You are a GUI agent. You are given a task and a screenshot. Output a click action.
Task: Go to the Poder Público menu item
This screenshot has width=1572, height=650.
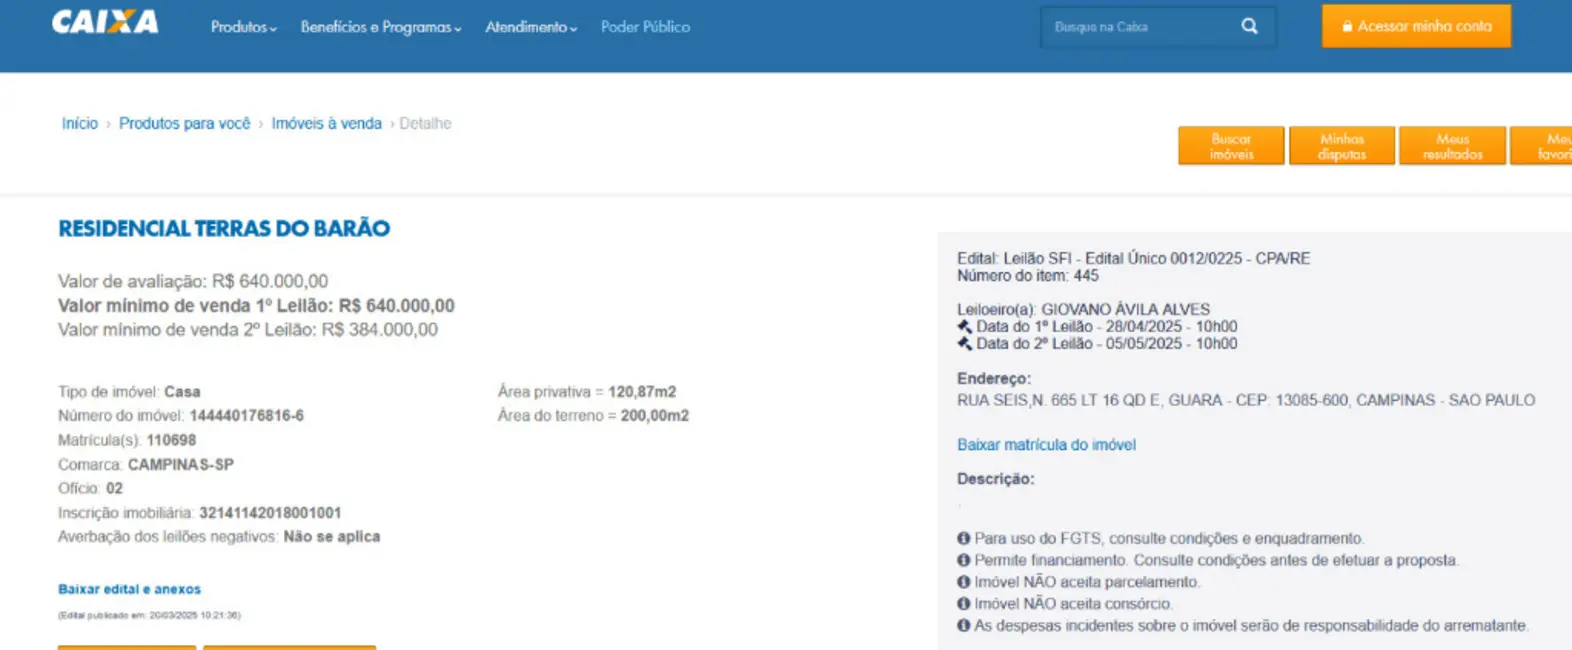(645, 27)
